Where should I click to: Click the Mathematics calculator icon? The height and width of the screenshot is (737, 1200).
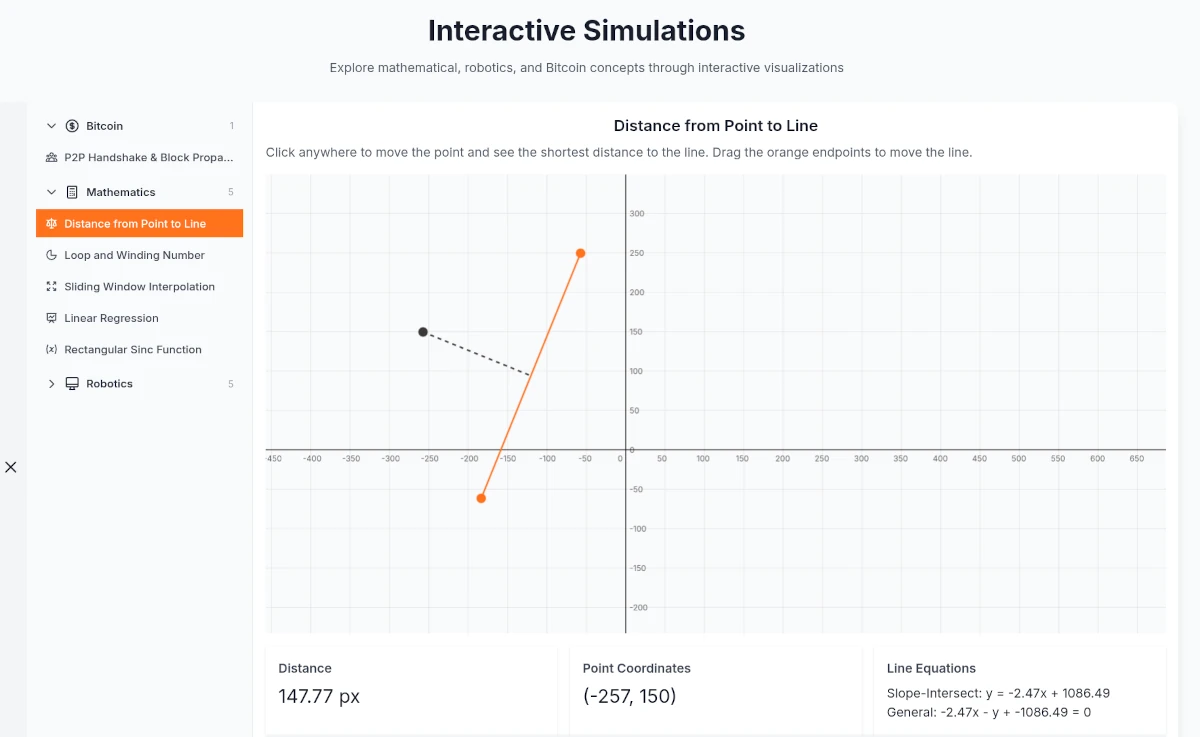click(x=72, y=192)
